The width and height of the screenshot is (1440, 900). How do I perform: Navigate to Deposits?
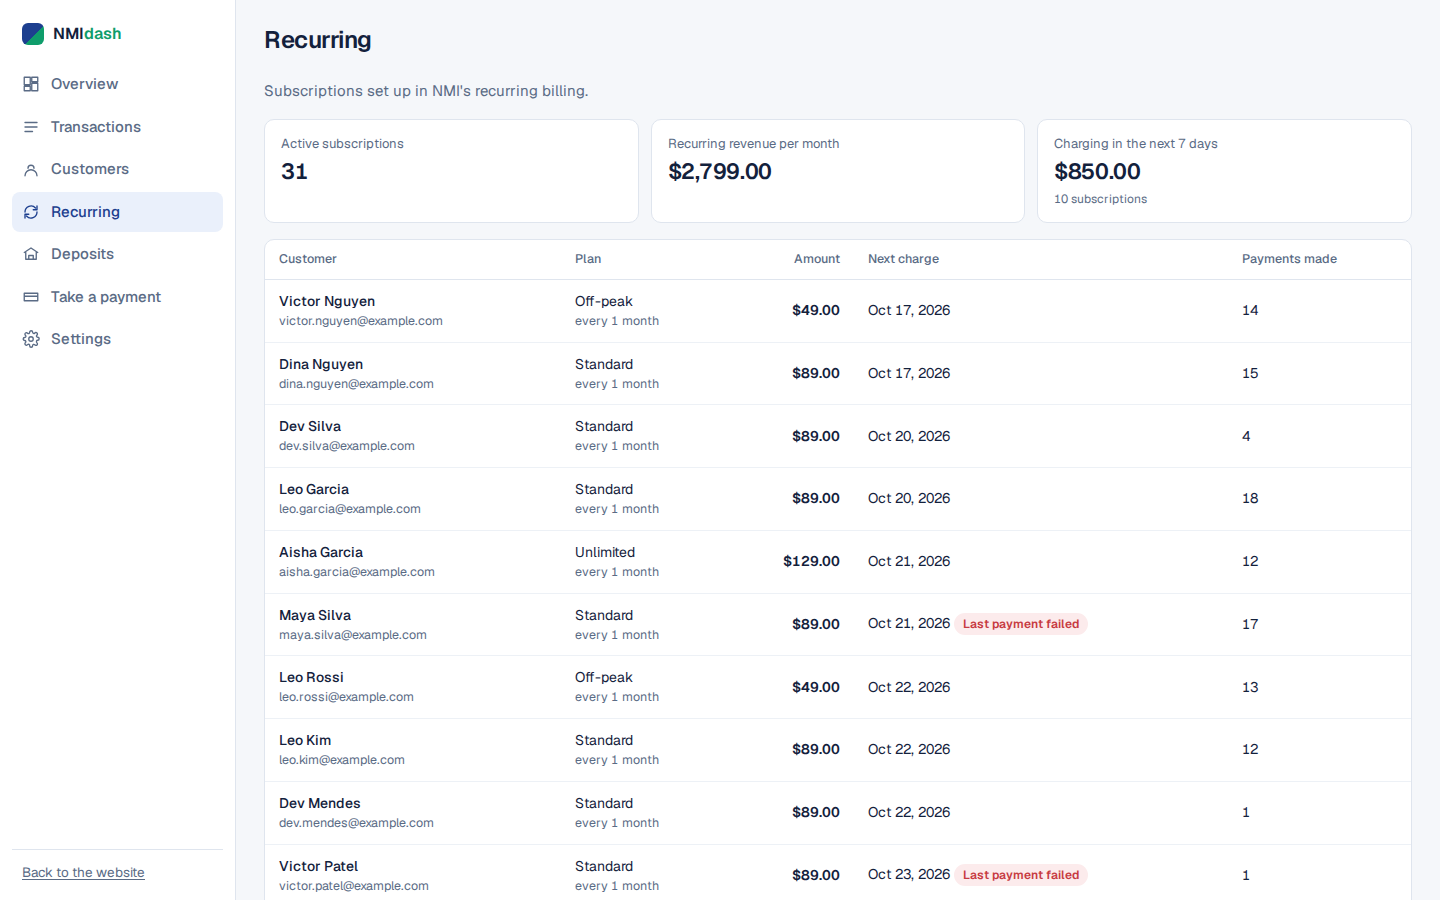(x=117, y=254)
